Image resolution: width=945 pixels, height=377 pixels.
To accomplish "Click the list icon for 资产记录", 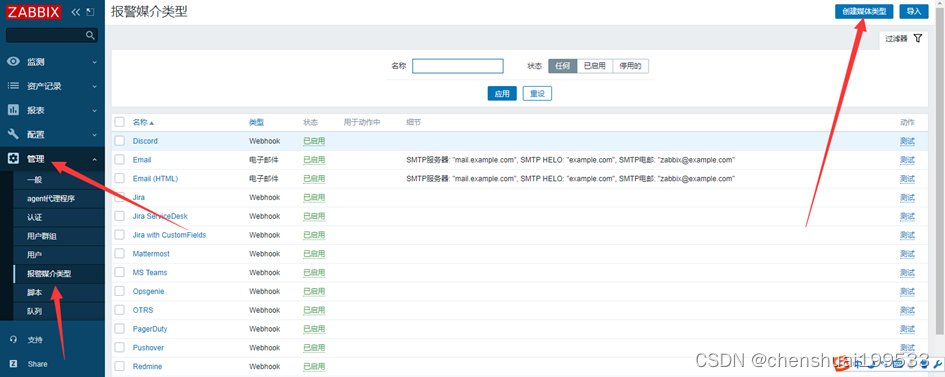I will 13,86.
